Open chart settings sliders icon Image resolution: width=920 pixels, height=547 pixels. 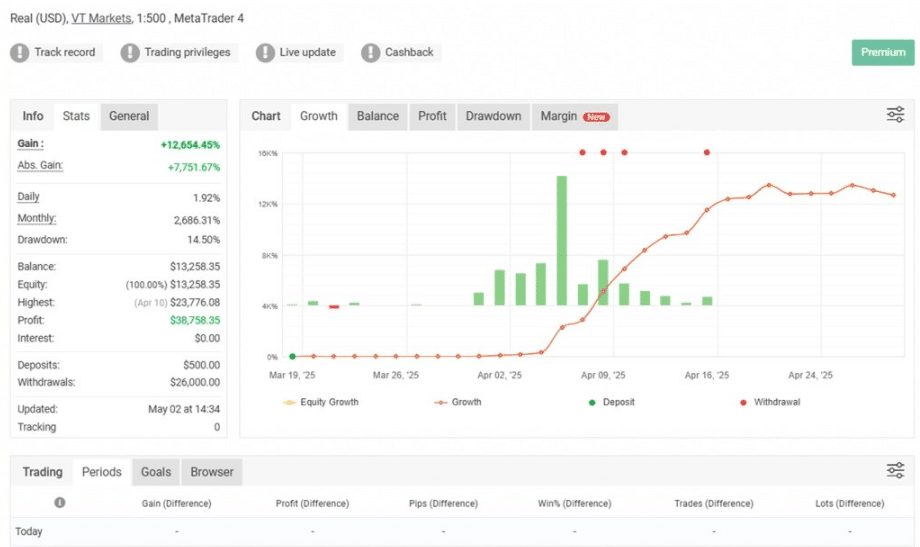tap(895, 114)
